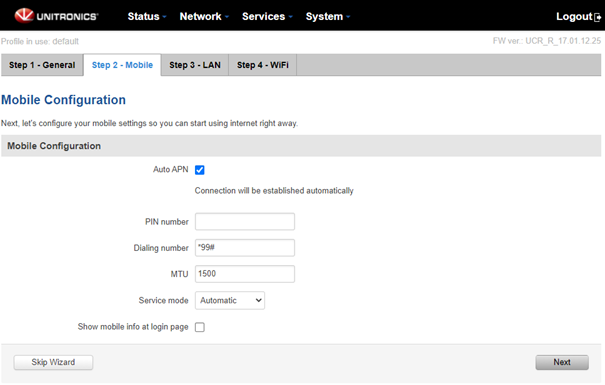
Task: Focus the PIN number field
Action: click(x=245, y=221)
